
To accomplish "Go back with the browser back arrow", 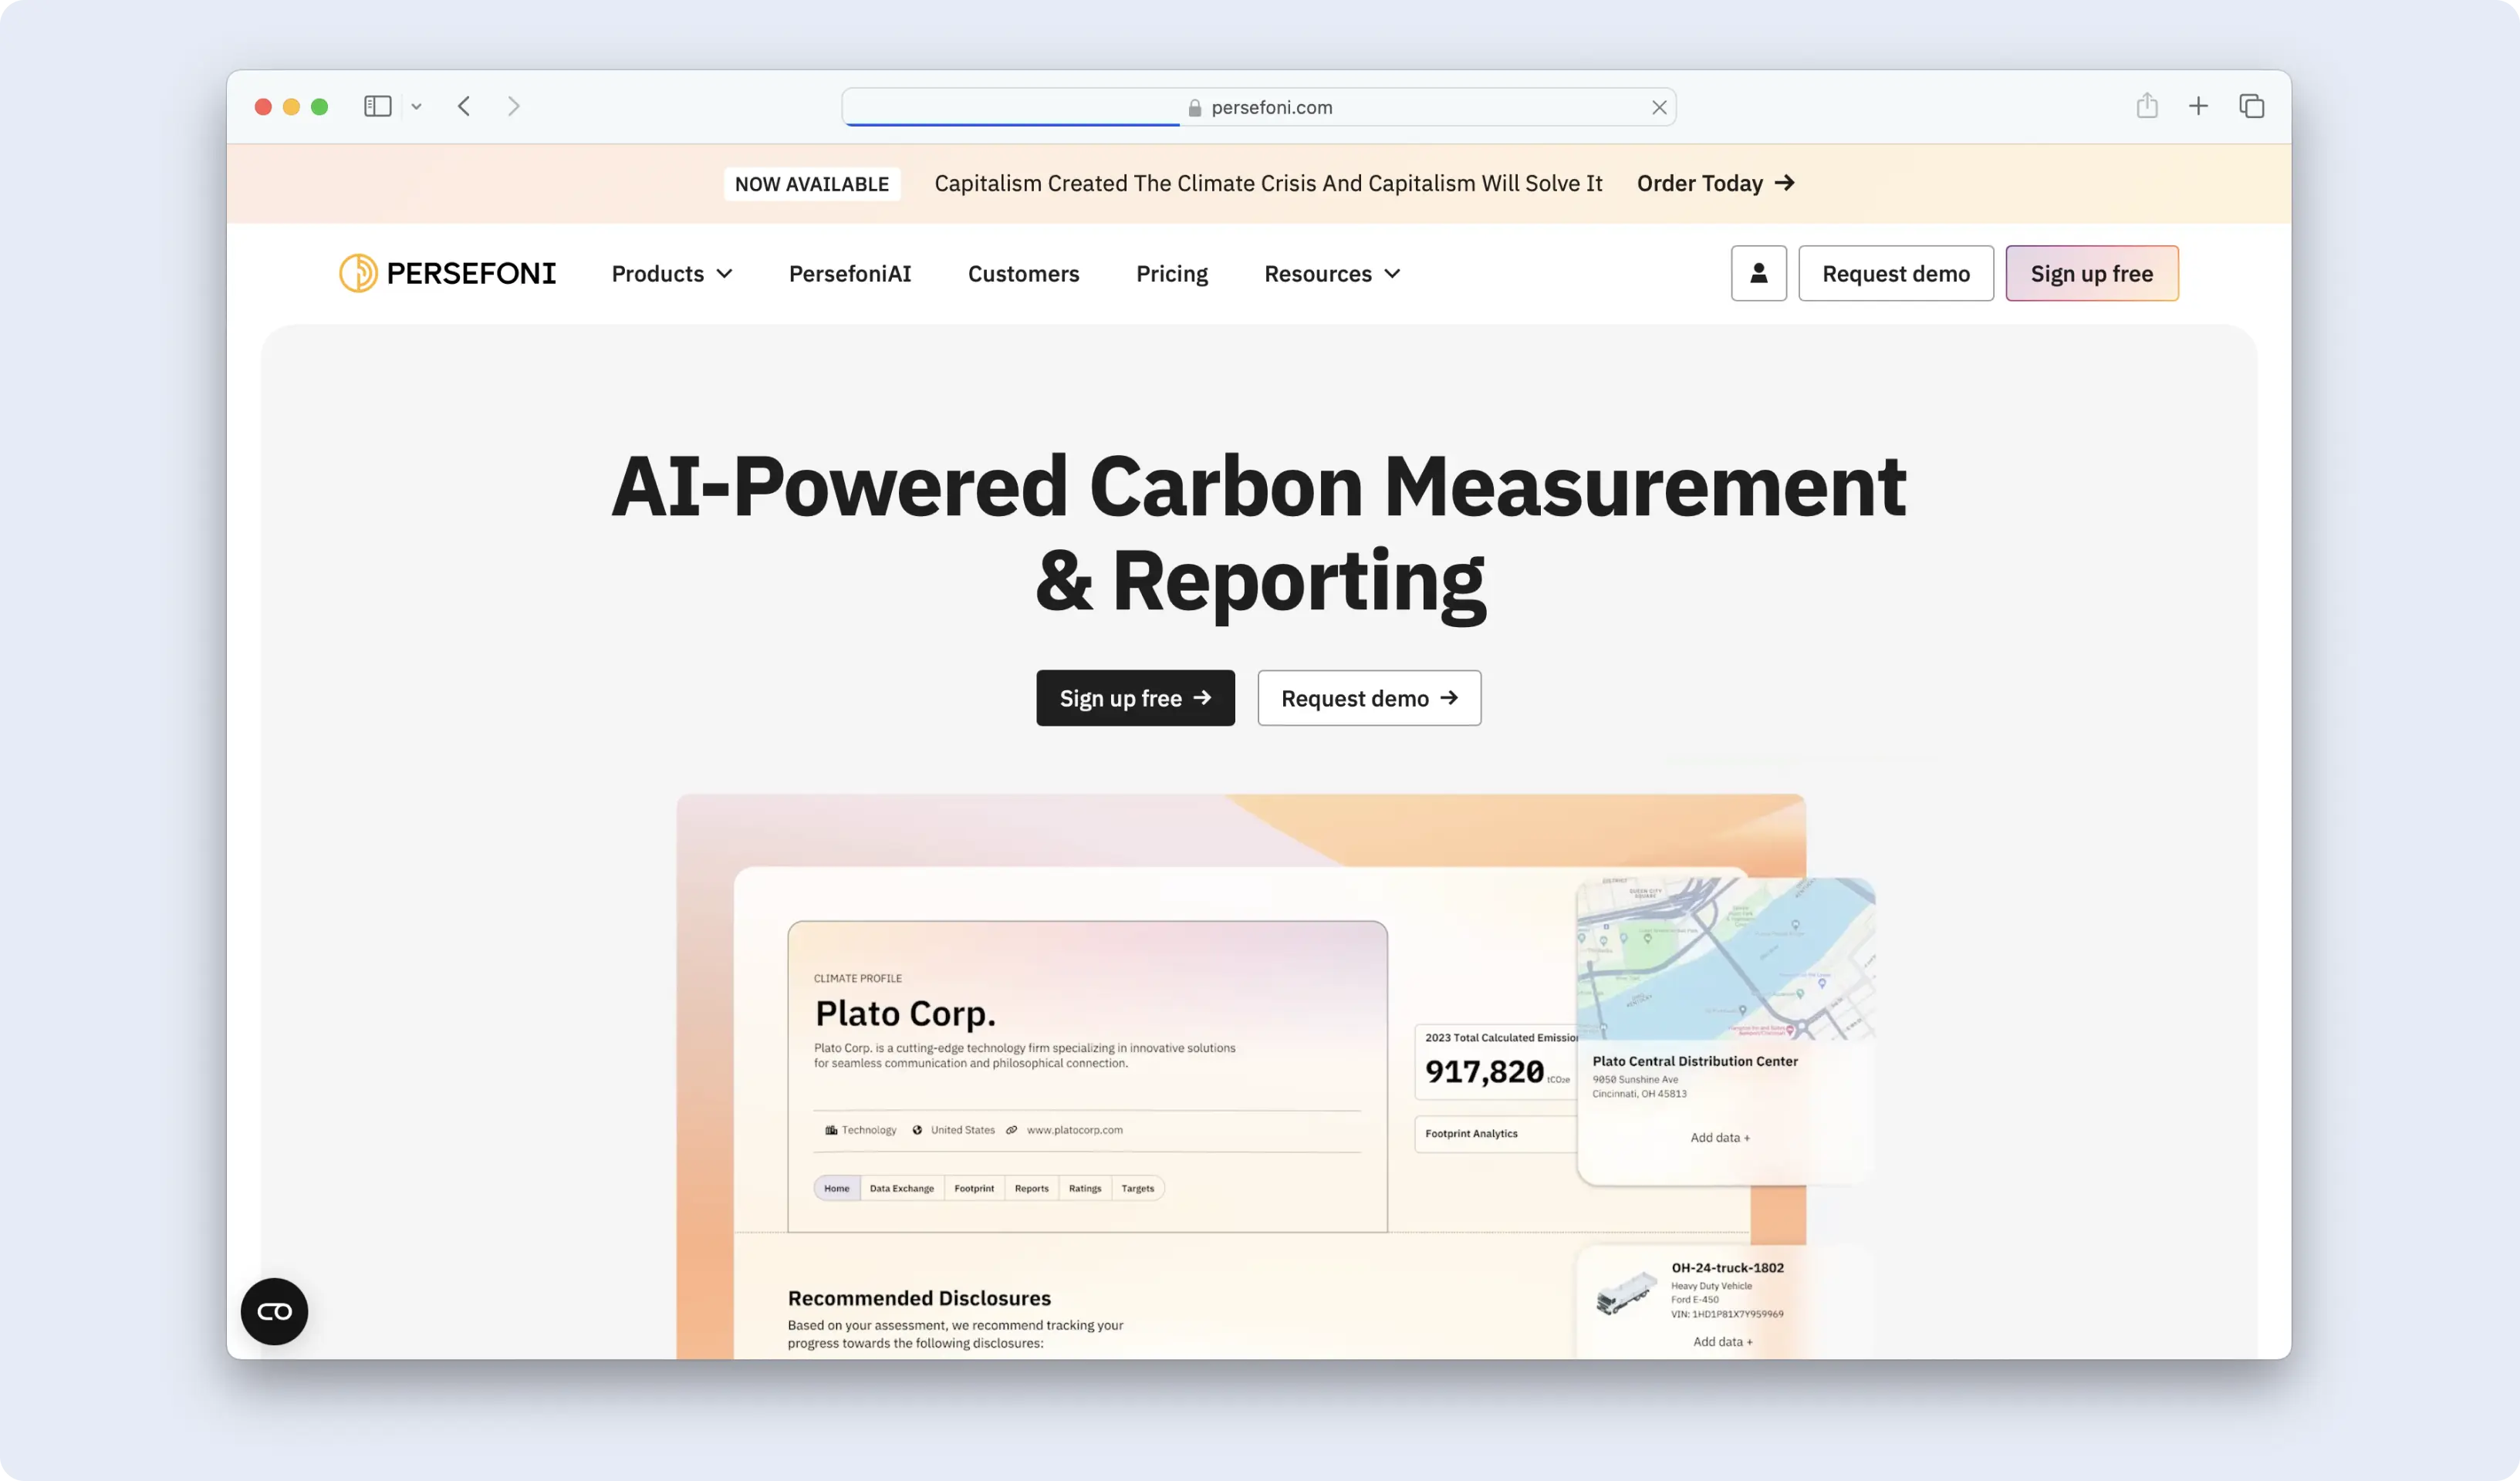I will point(464,106).
